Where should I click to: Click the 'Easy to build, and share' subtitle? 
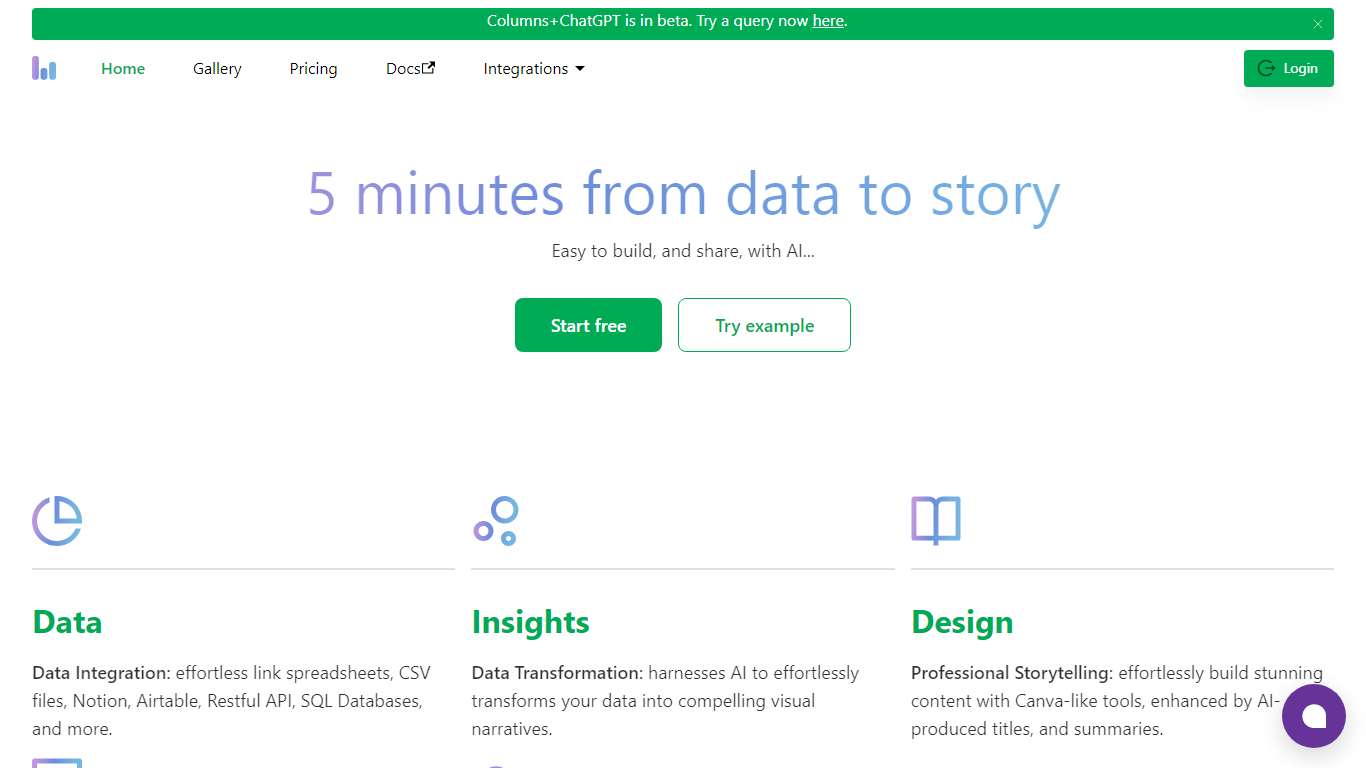[x=683, y=251]
